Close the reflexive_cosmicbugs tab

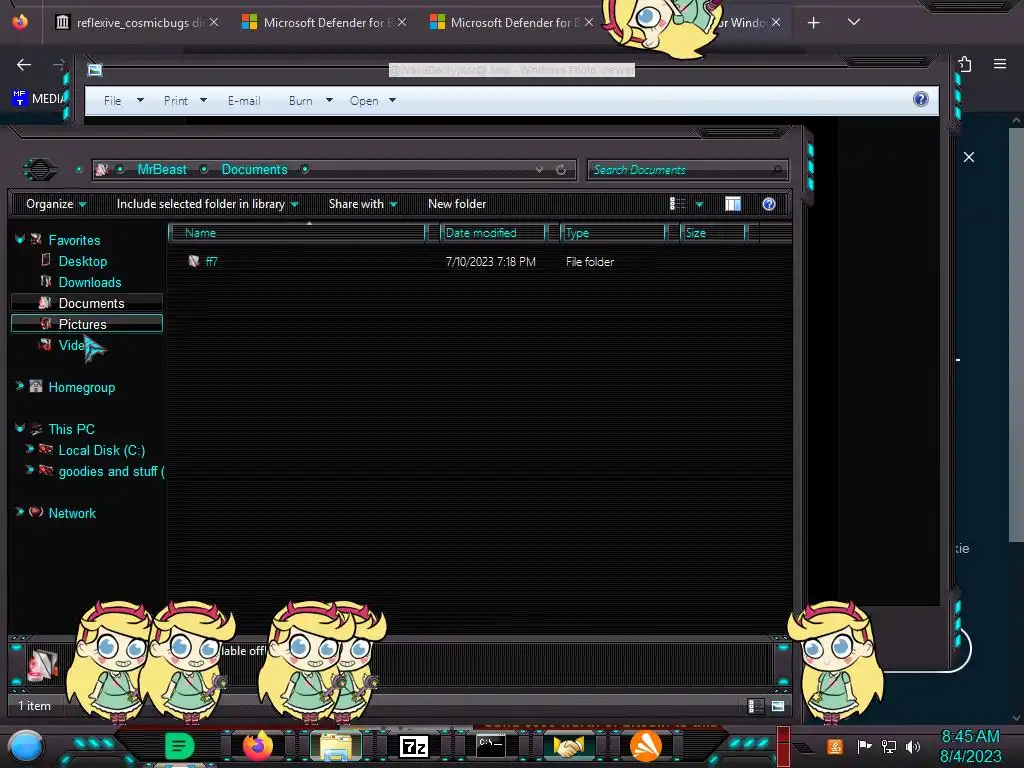214,22
